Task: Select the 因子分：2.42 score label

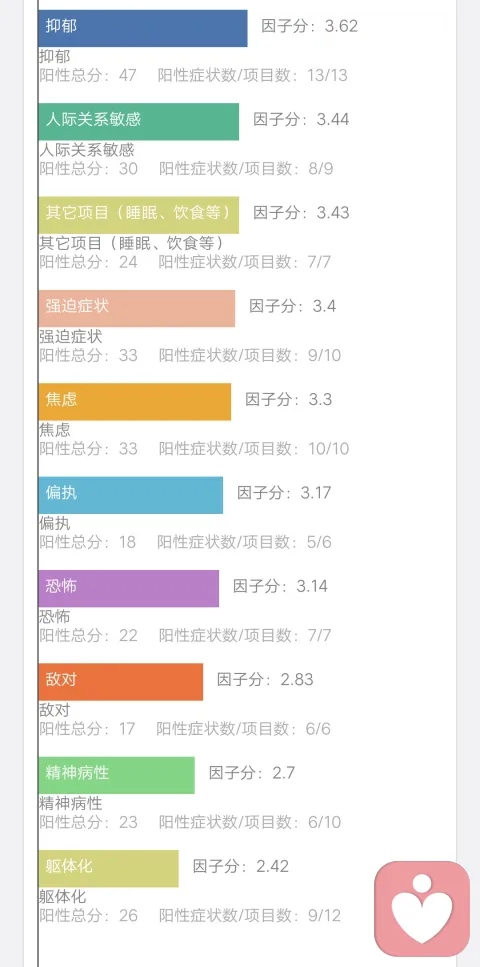Action: (x=241, y=866)
